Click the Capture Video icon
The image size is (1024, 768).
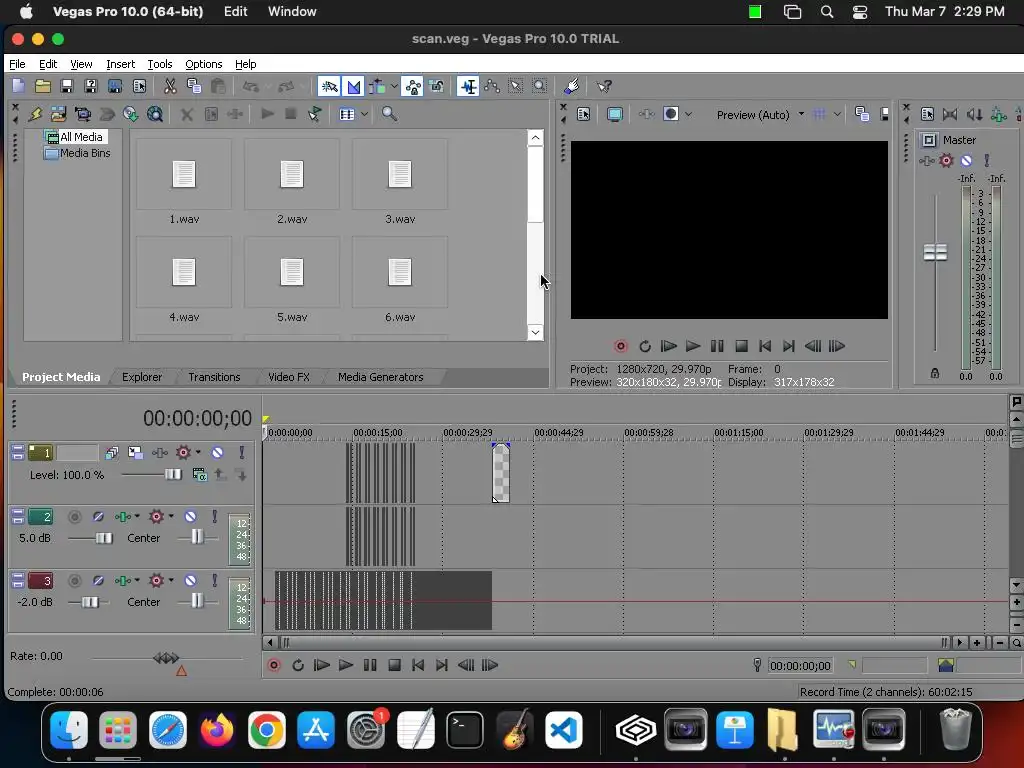(x=82, y=114)
